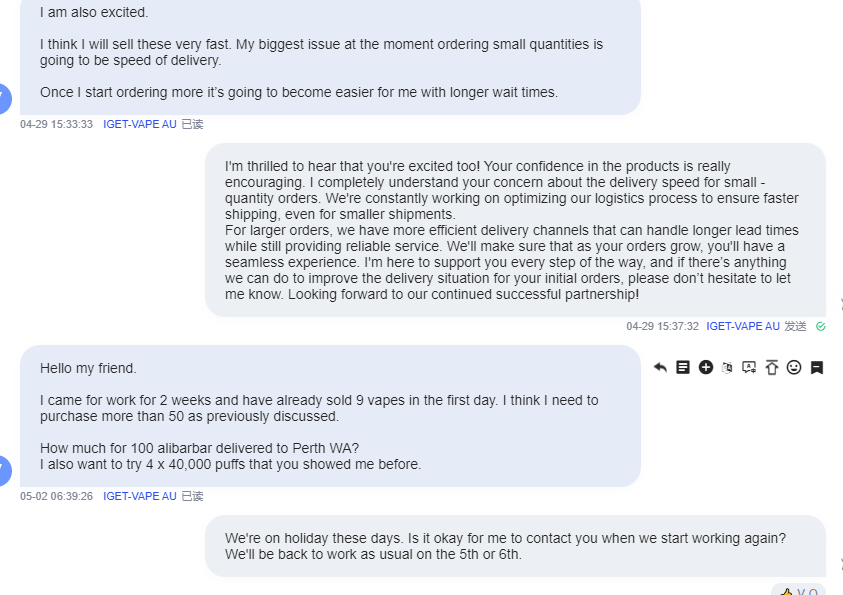Open the notes list icon beside the message
The image size is (843, 595).
[683, 367]
